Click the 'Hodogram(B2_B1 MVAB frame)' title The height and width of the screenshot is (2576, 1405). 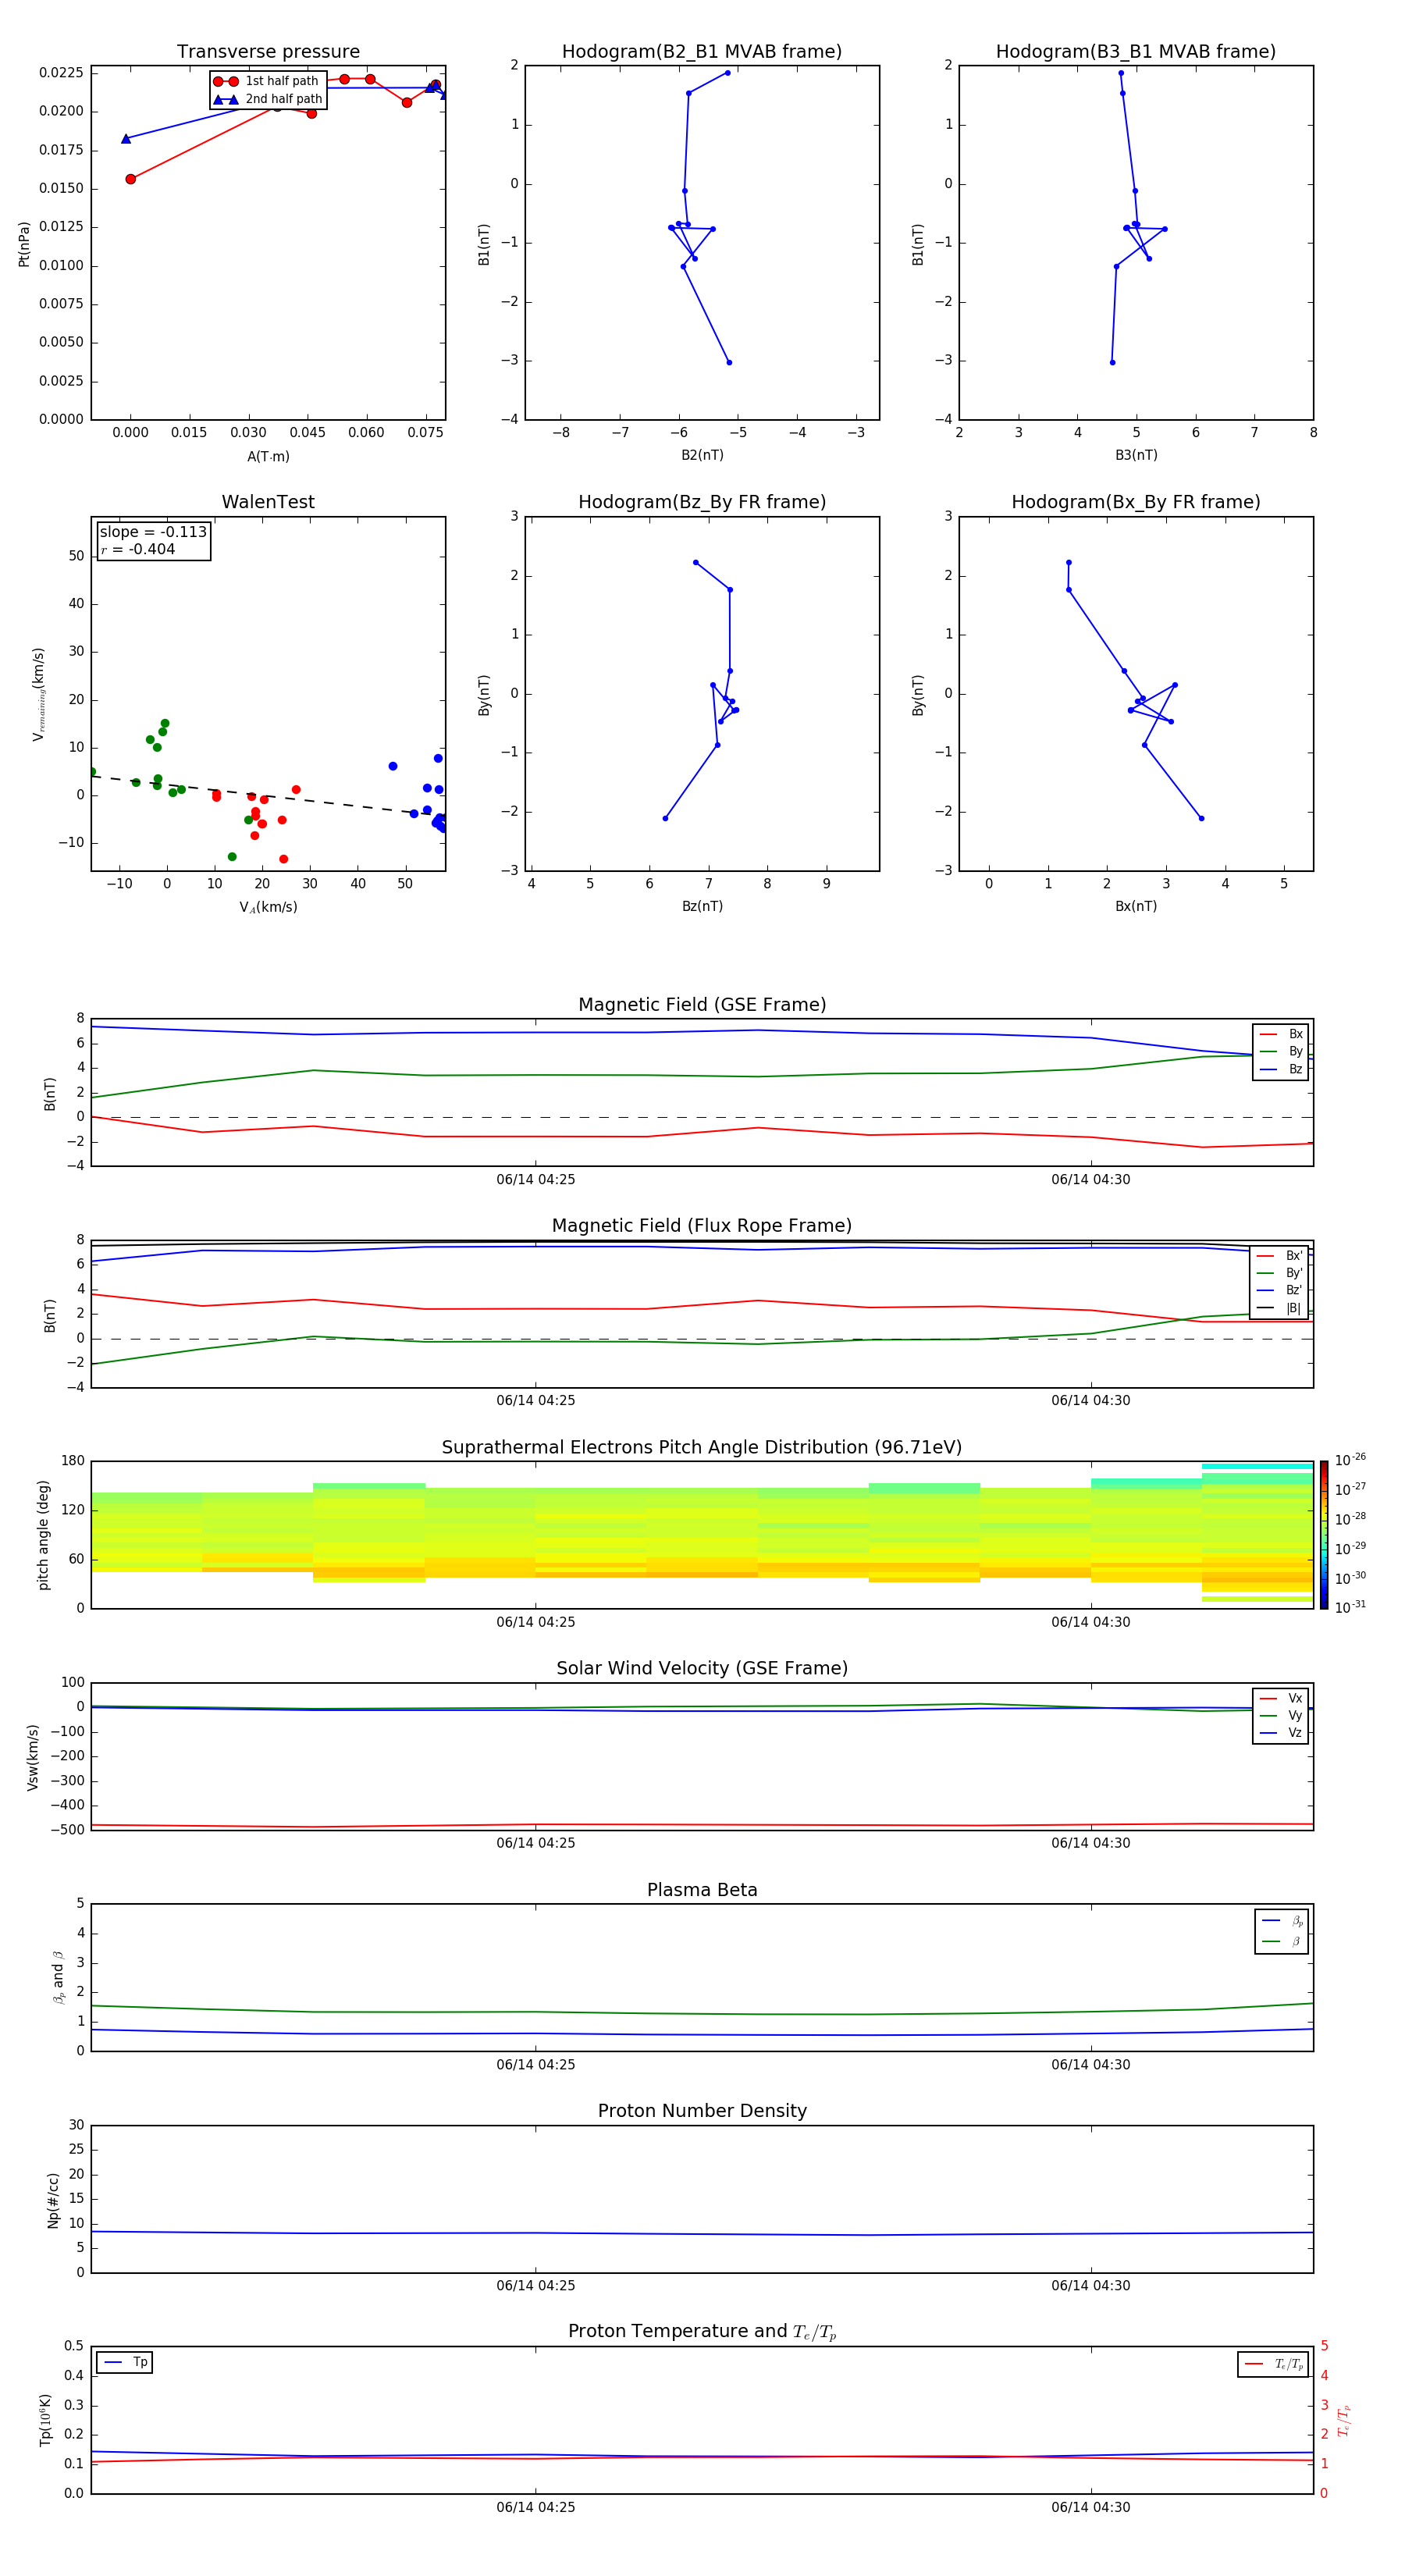point(702,52)
